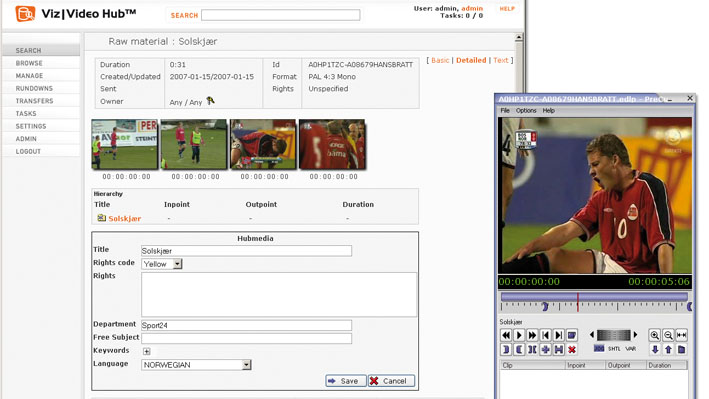709x399 pixels.
Task: Click the blue down arrow icon
Action: (655, 349)
